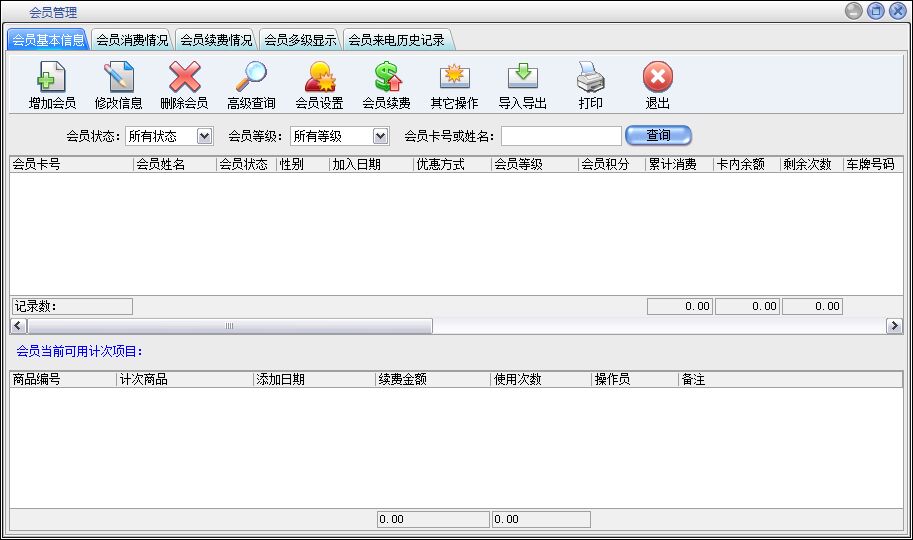
Task: Open Member Settings (会员设置) icon
Action: pyautogui.click(x=319, y=78)
